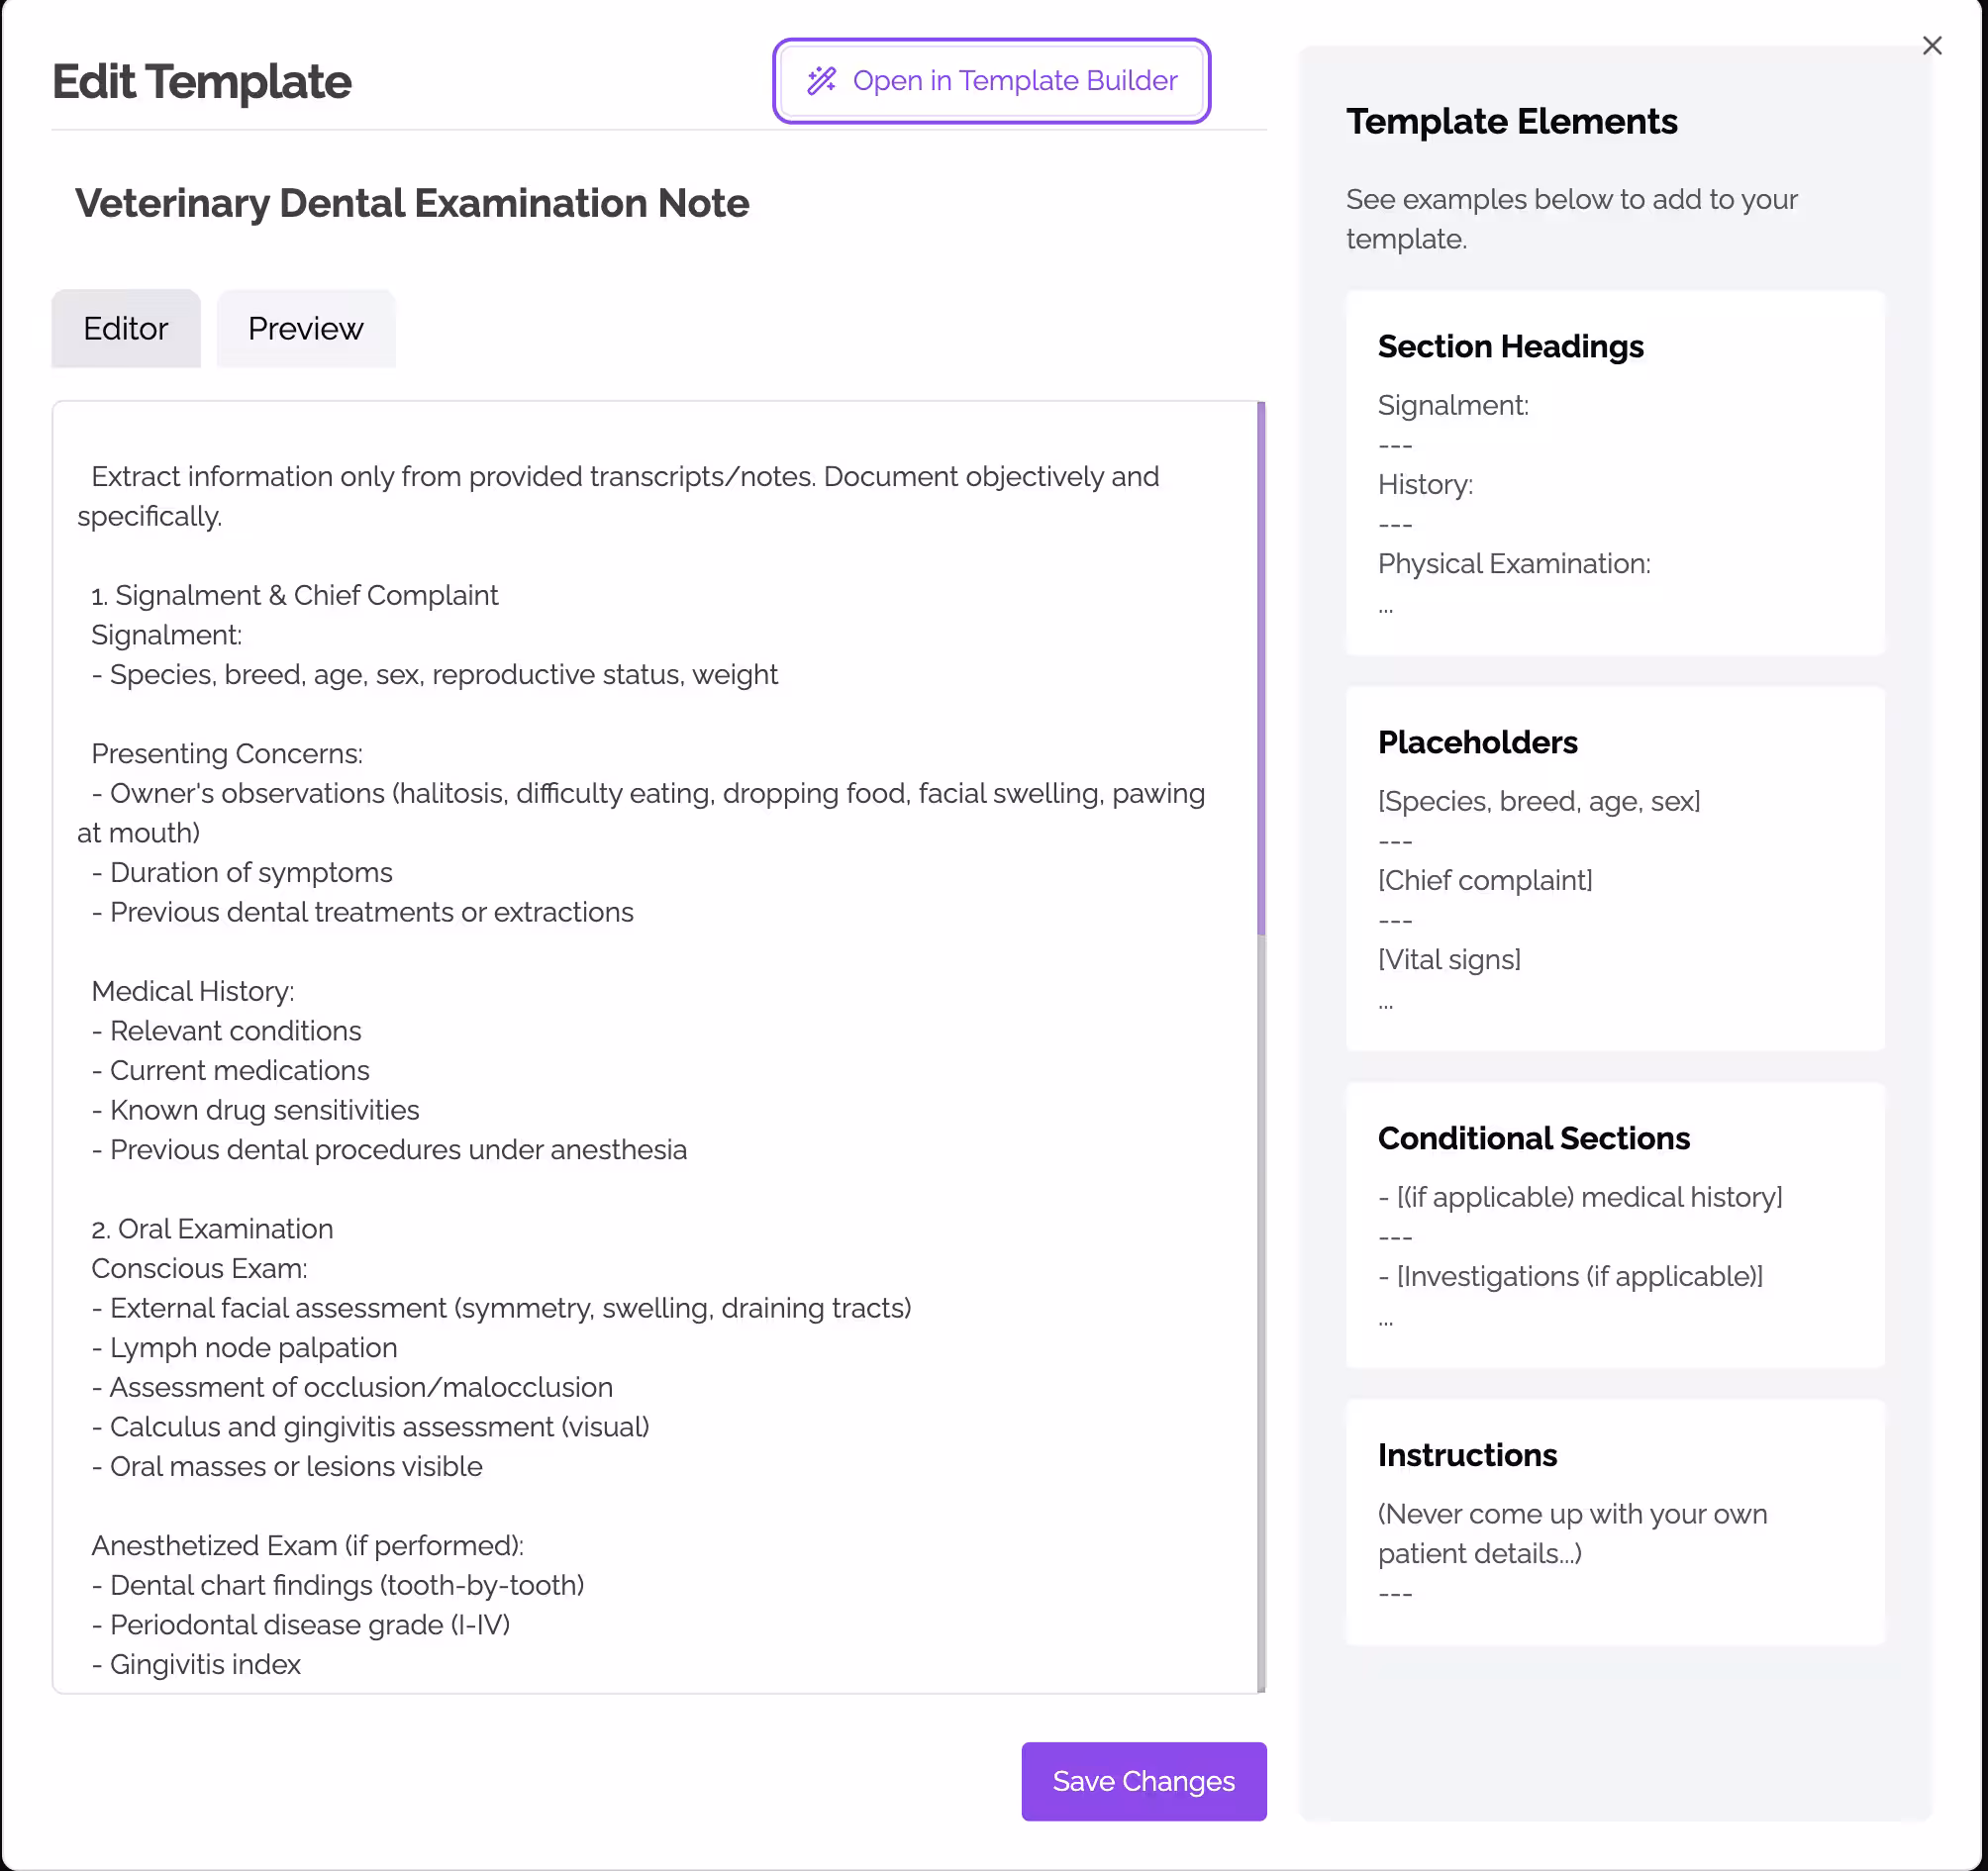1988x1871 pixels.
Task: Select the Placeholders element card
Action: pos(1614,869)
